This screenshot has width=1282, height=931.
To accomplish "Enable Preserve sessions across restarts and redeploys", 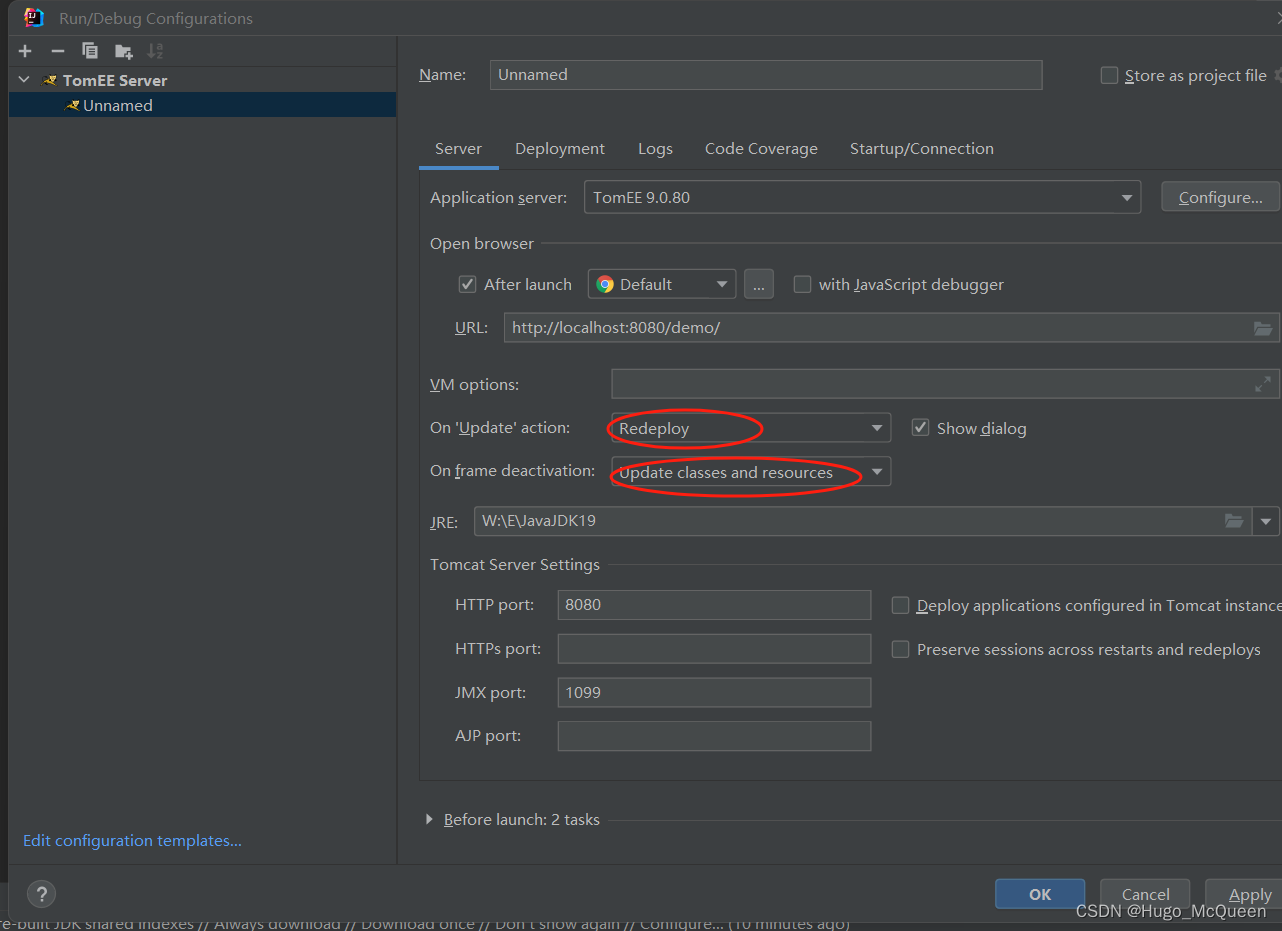I will point(900,649).
